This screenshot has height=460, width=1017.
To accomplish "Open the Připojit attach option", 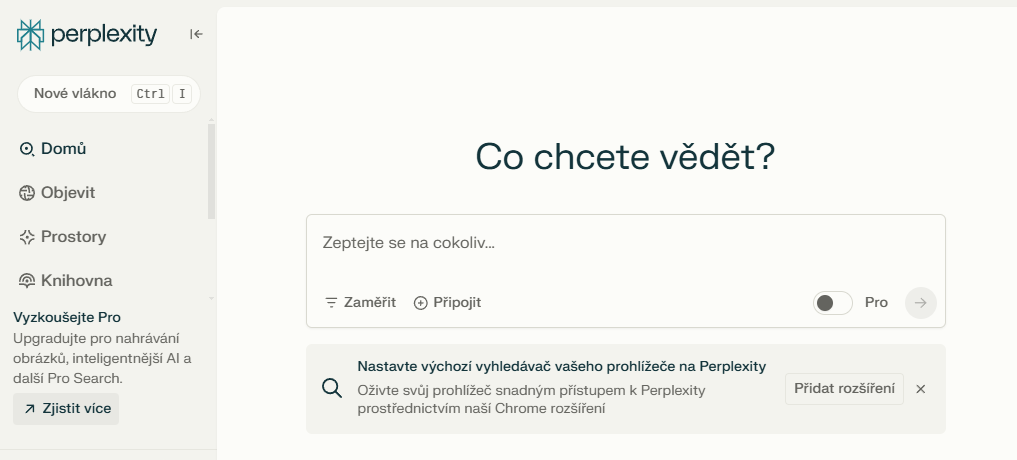I will pos(448,303).
